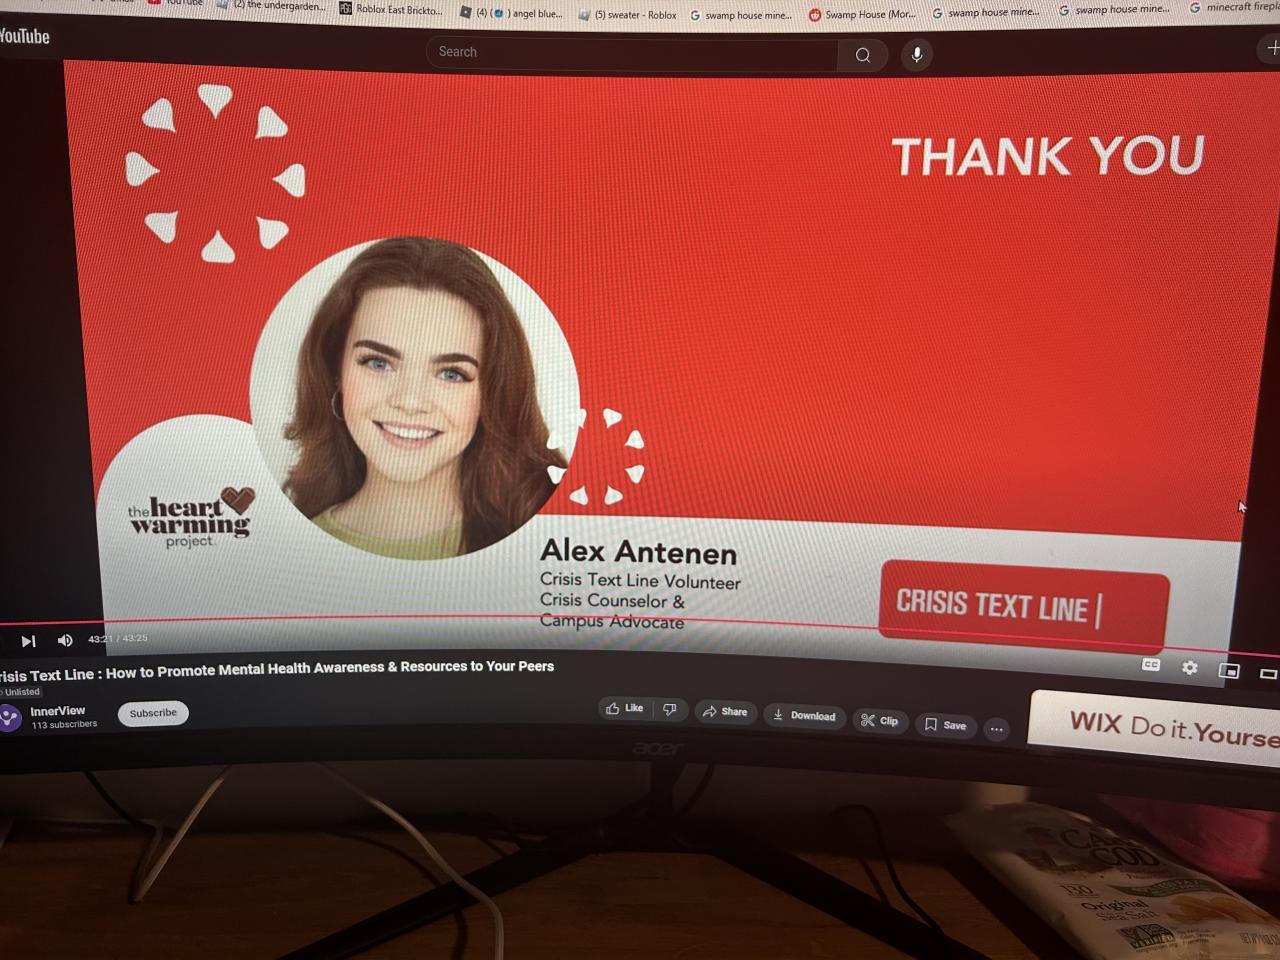Click the 113 subscribers count
This screenshot has height=960, width=1280.
(x=64, y=724)
